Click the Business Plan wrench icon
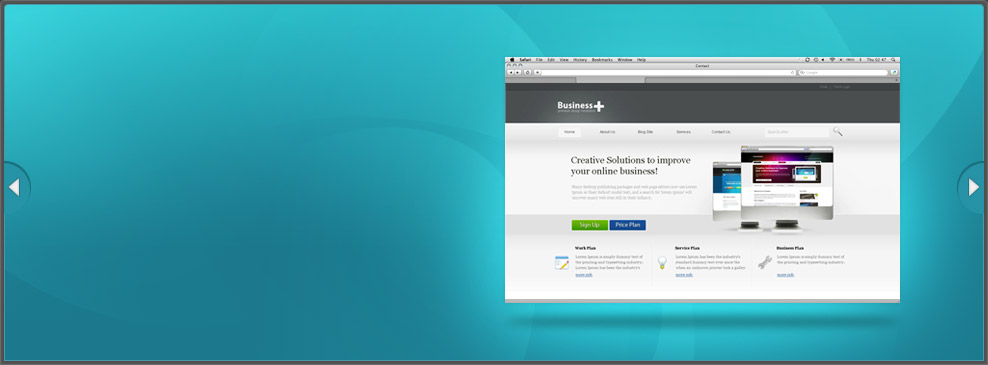 (x=764, y=262)
